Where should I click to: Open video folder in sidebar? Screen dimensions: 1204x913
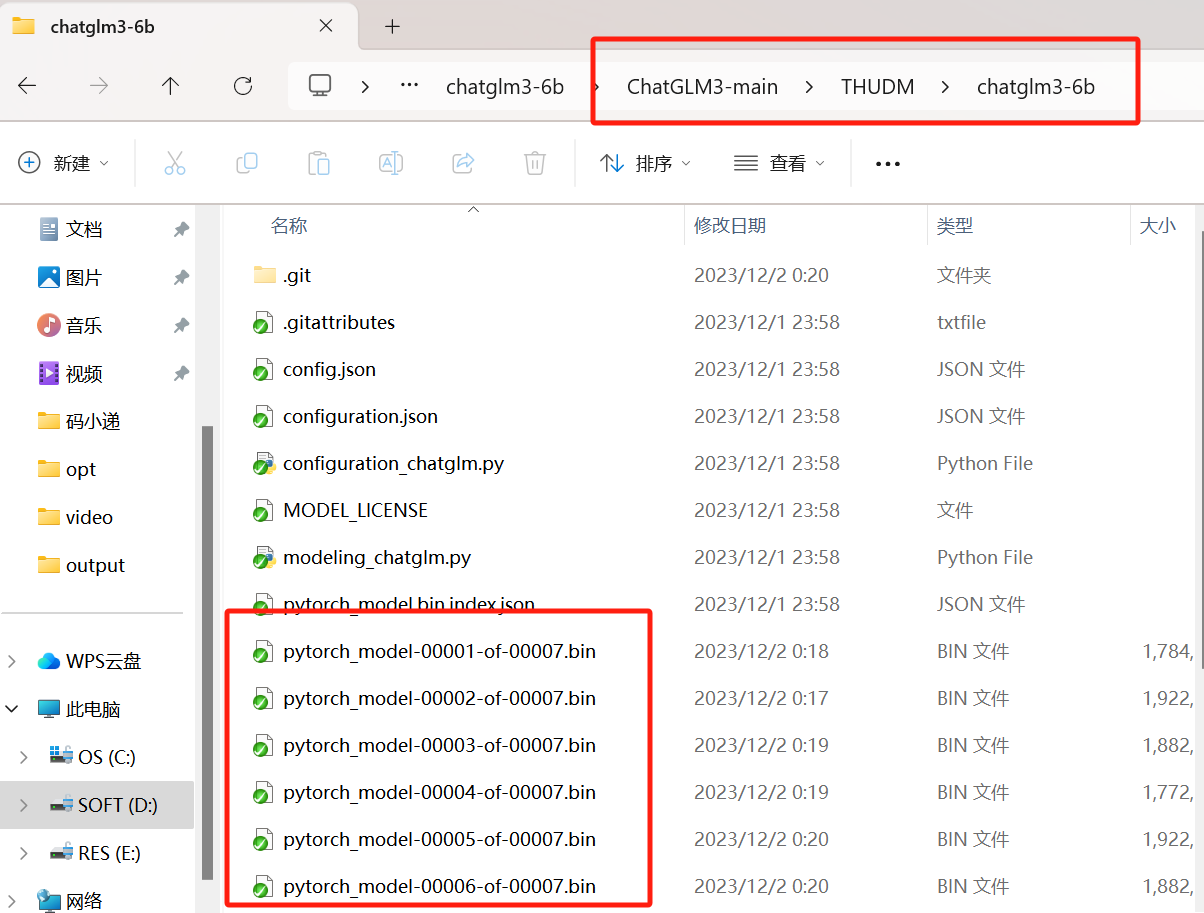pyautogui.click(x=89, y=517)
